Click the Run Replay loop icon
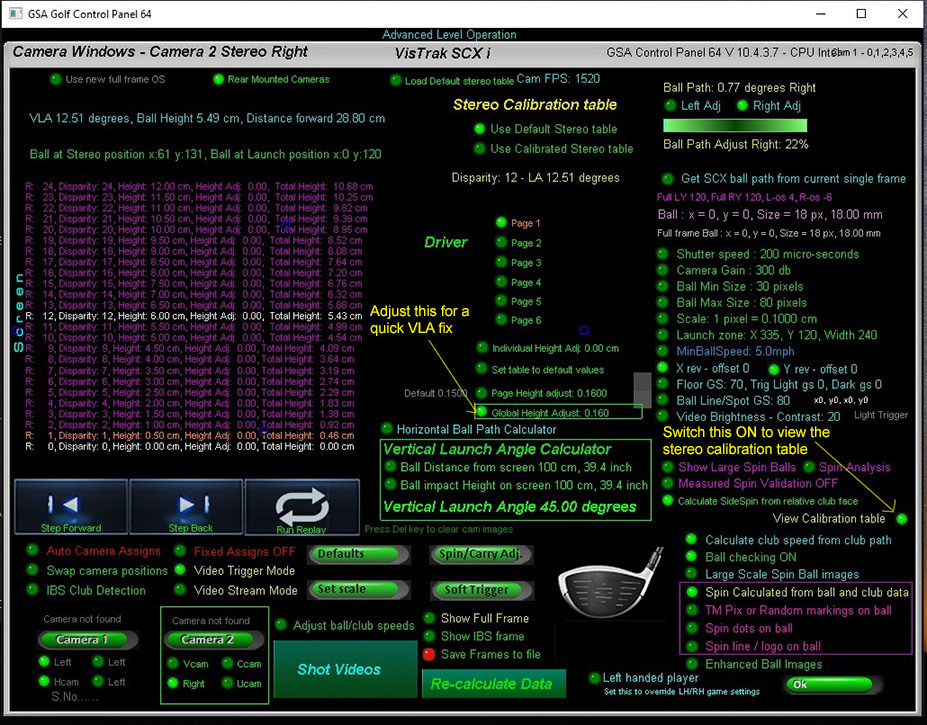Image resolution: width=927 pixels, height=725 pixels. [x=300, y=506]
